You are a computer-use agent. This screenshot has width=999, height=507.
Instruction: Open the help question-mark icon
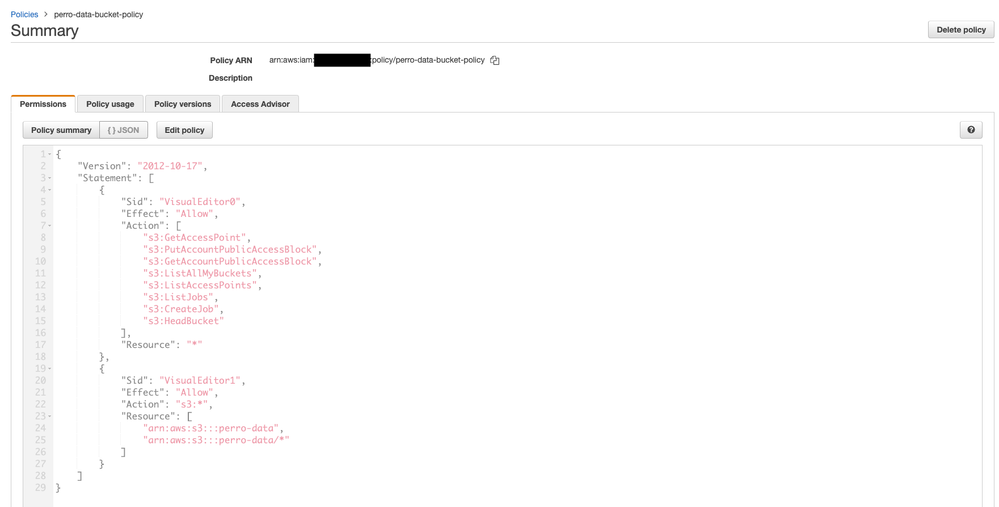(x=971, y=130)
